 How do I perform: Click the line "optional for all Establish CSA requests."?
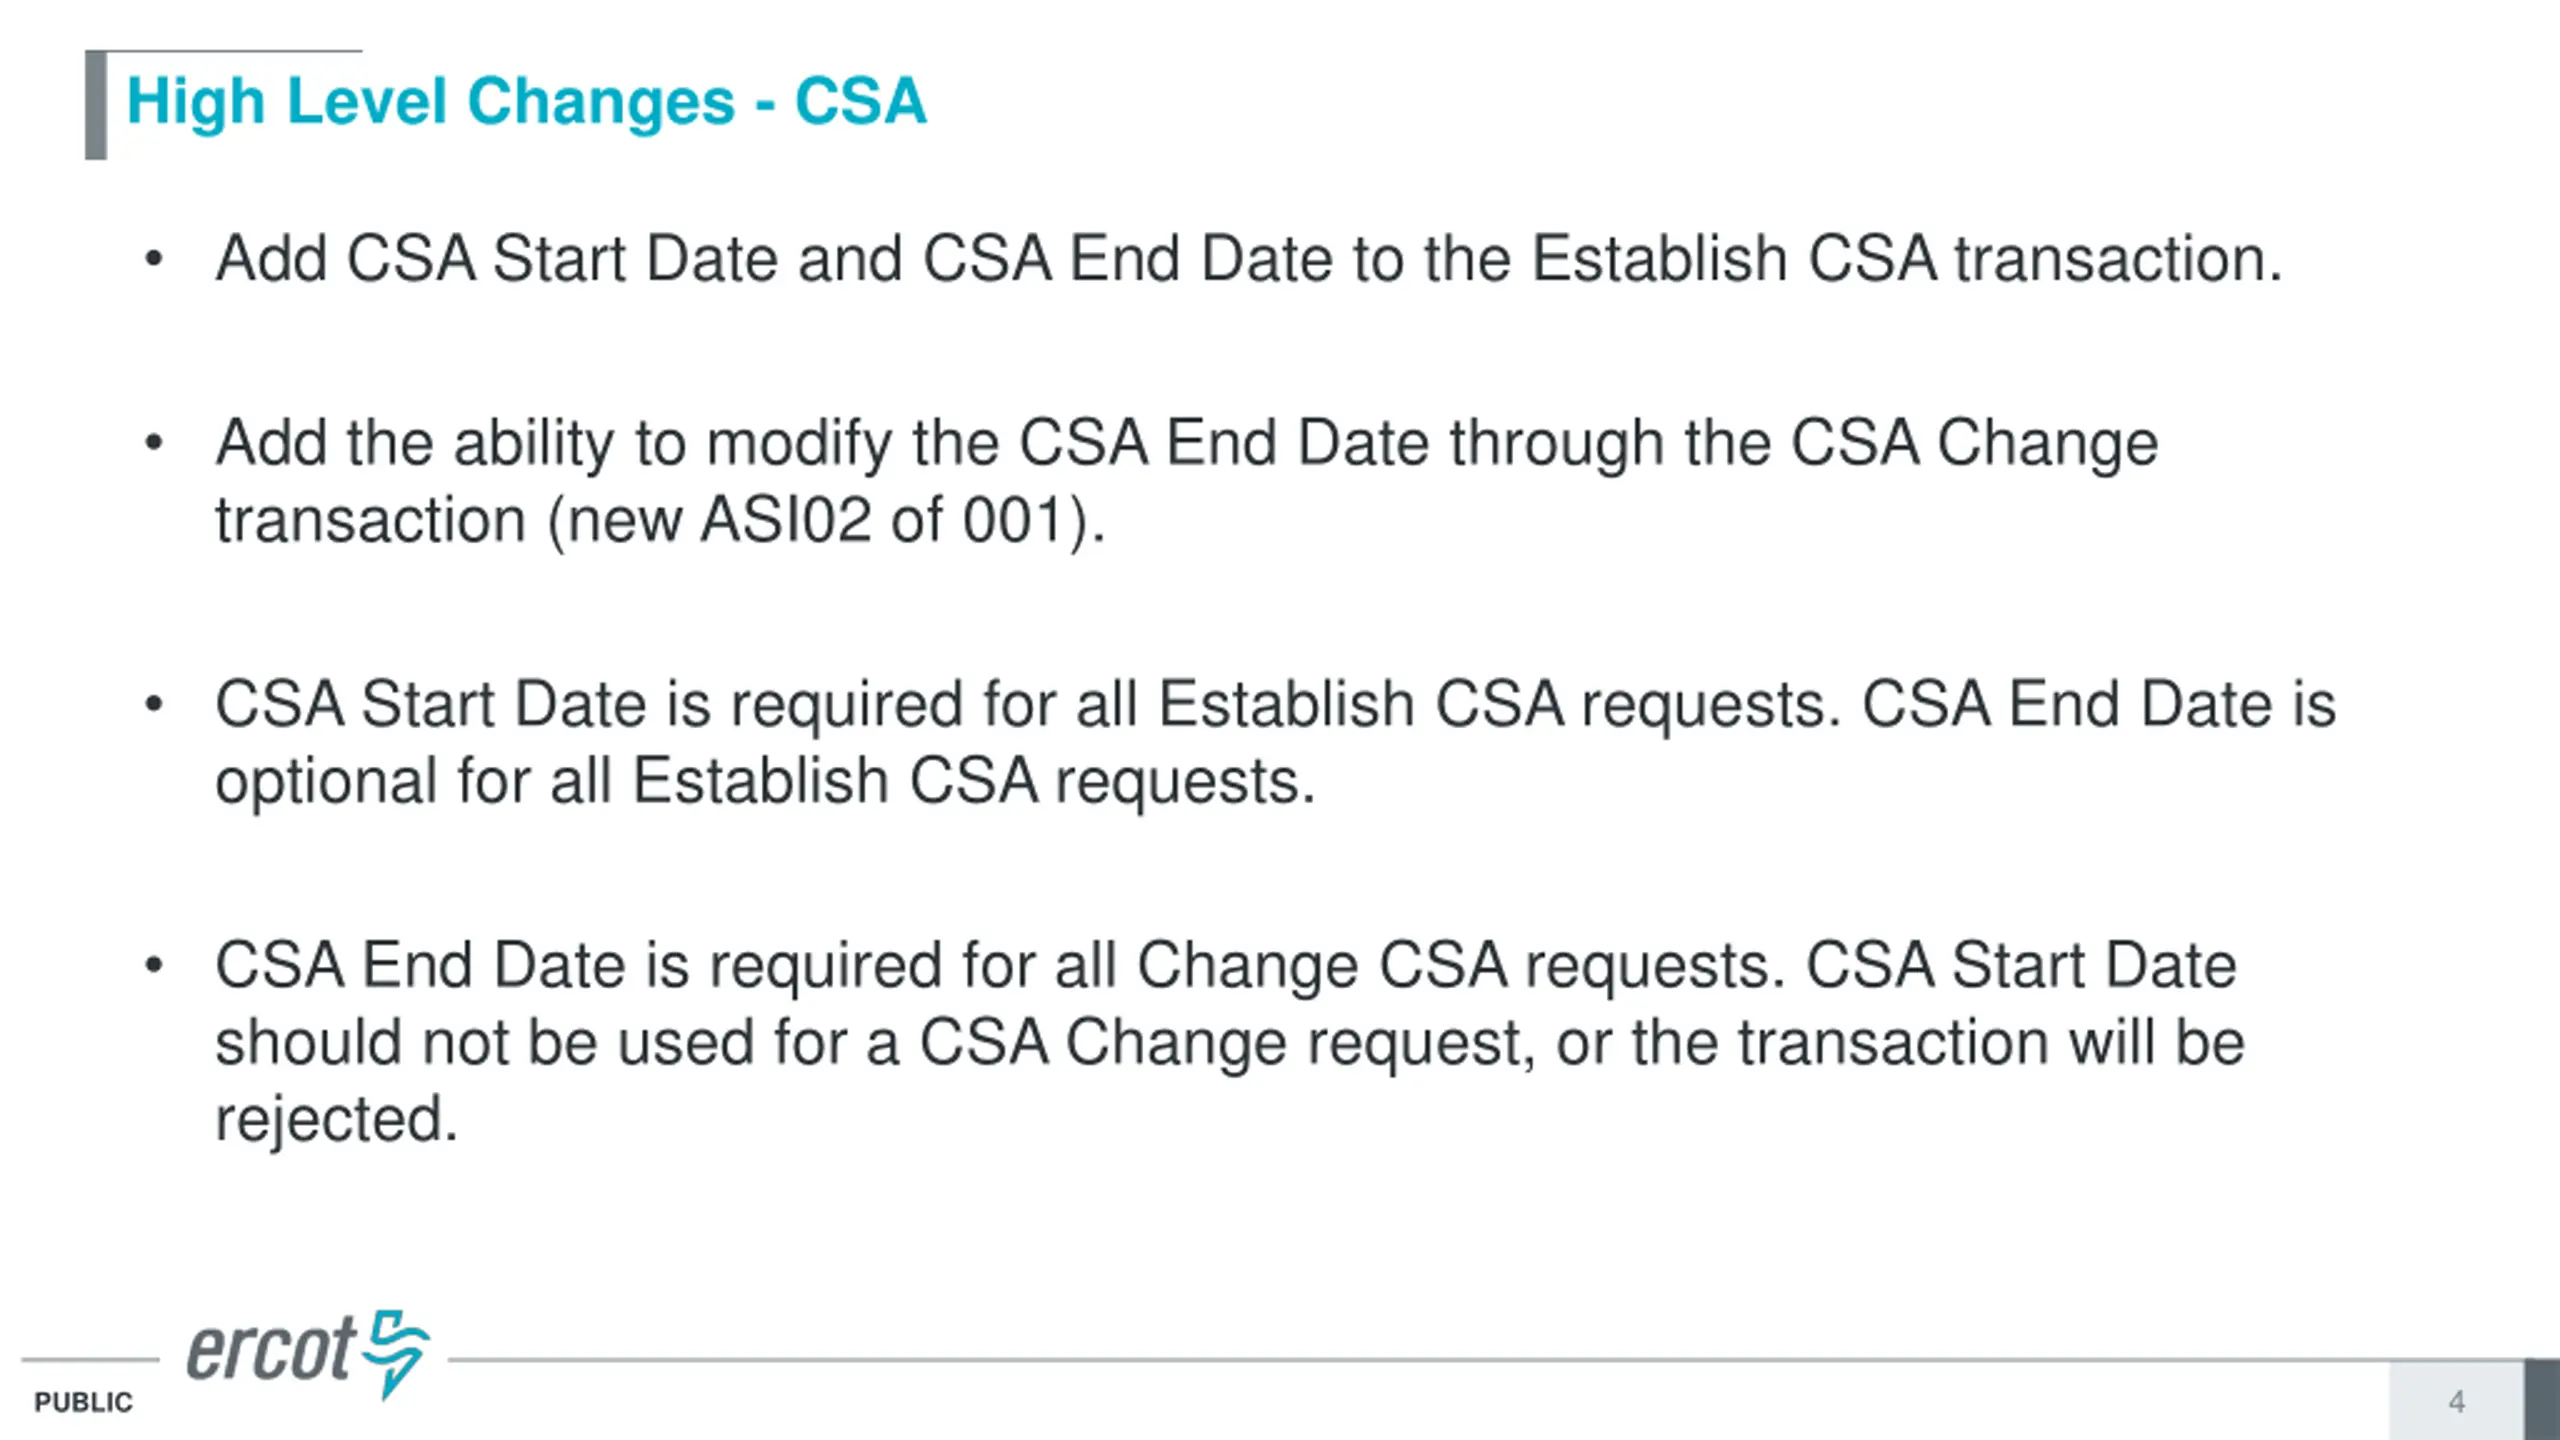point(765,781)
